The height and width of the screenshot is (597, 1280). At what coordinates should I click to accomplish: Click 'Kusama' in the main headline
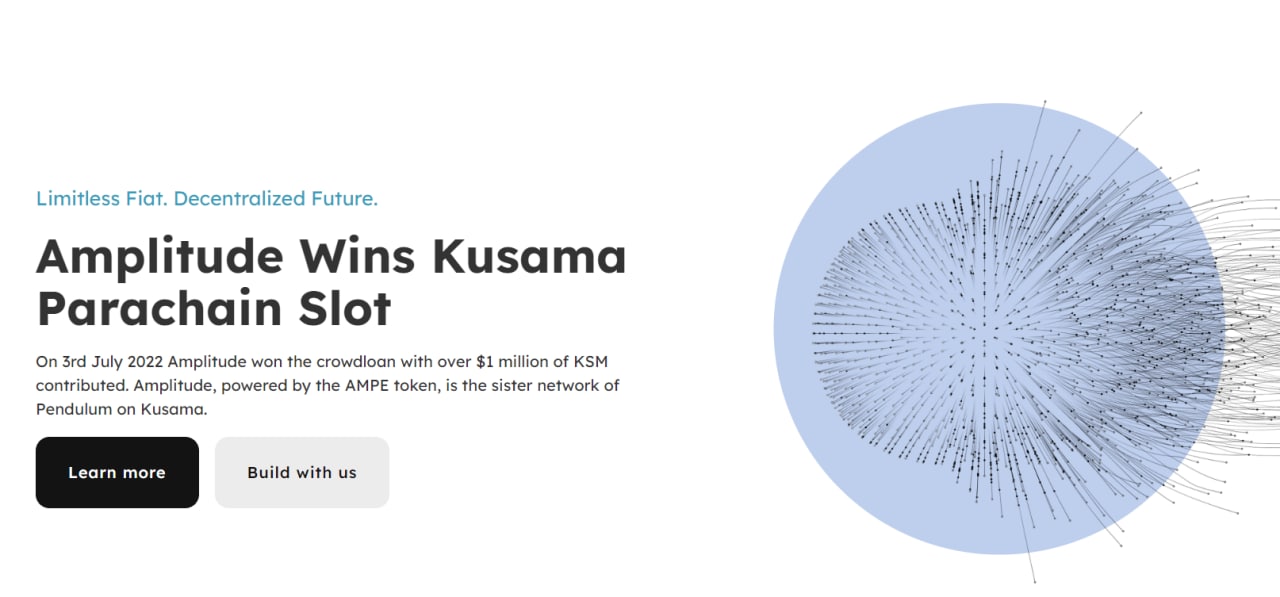[x=529, y=257]
